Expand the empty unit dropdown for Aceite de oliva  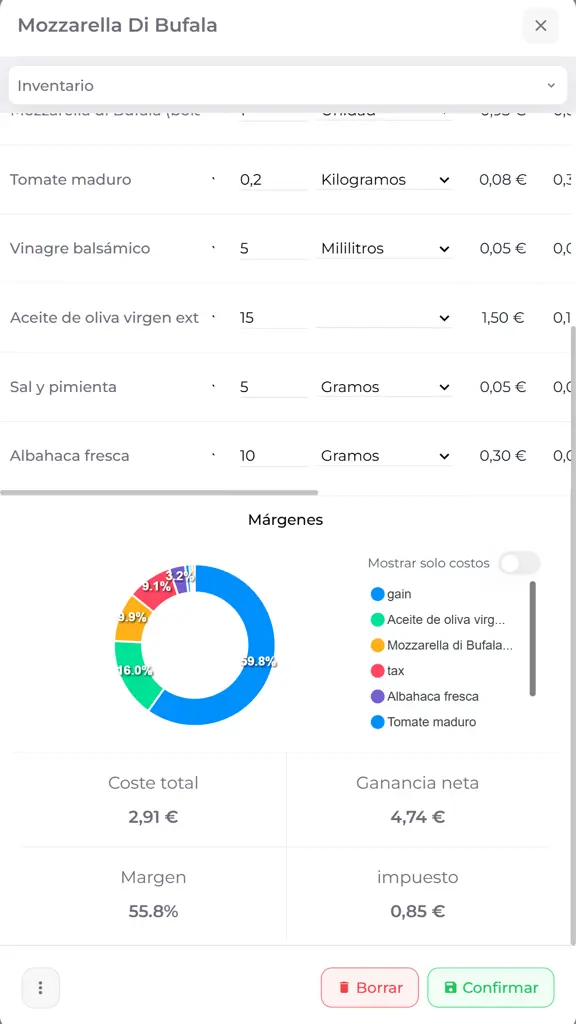[385, 317]
